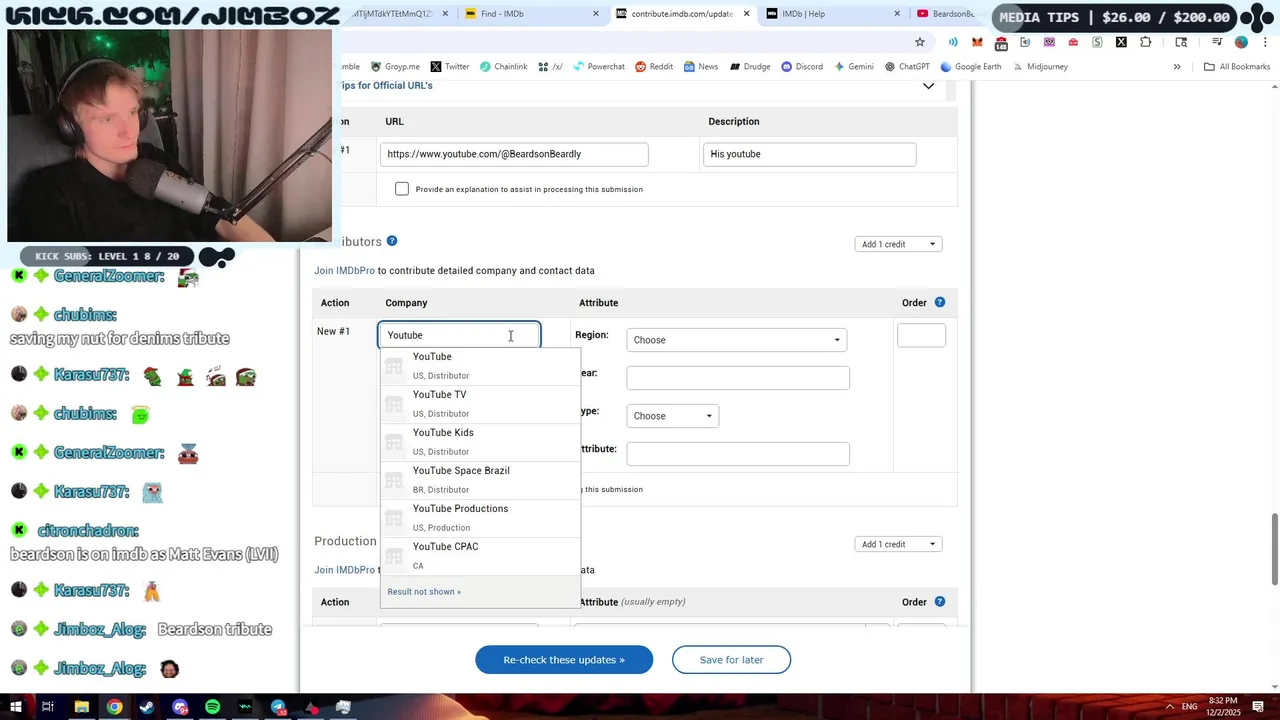Click the URL field with Beardson's YouTube link

pos(514,154)
